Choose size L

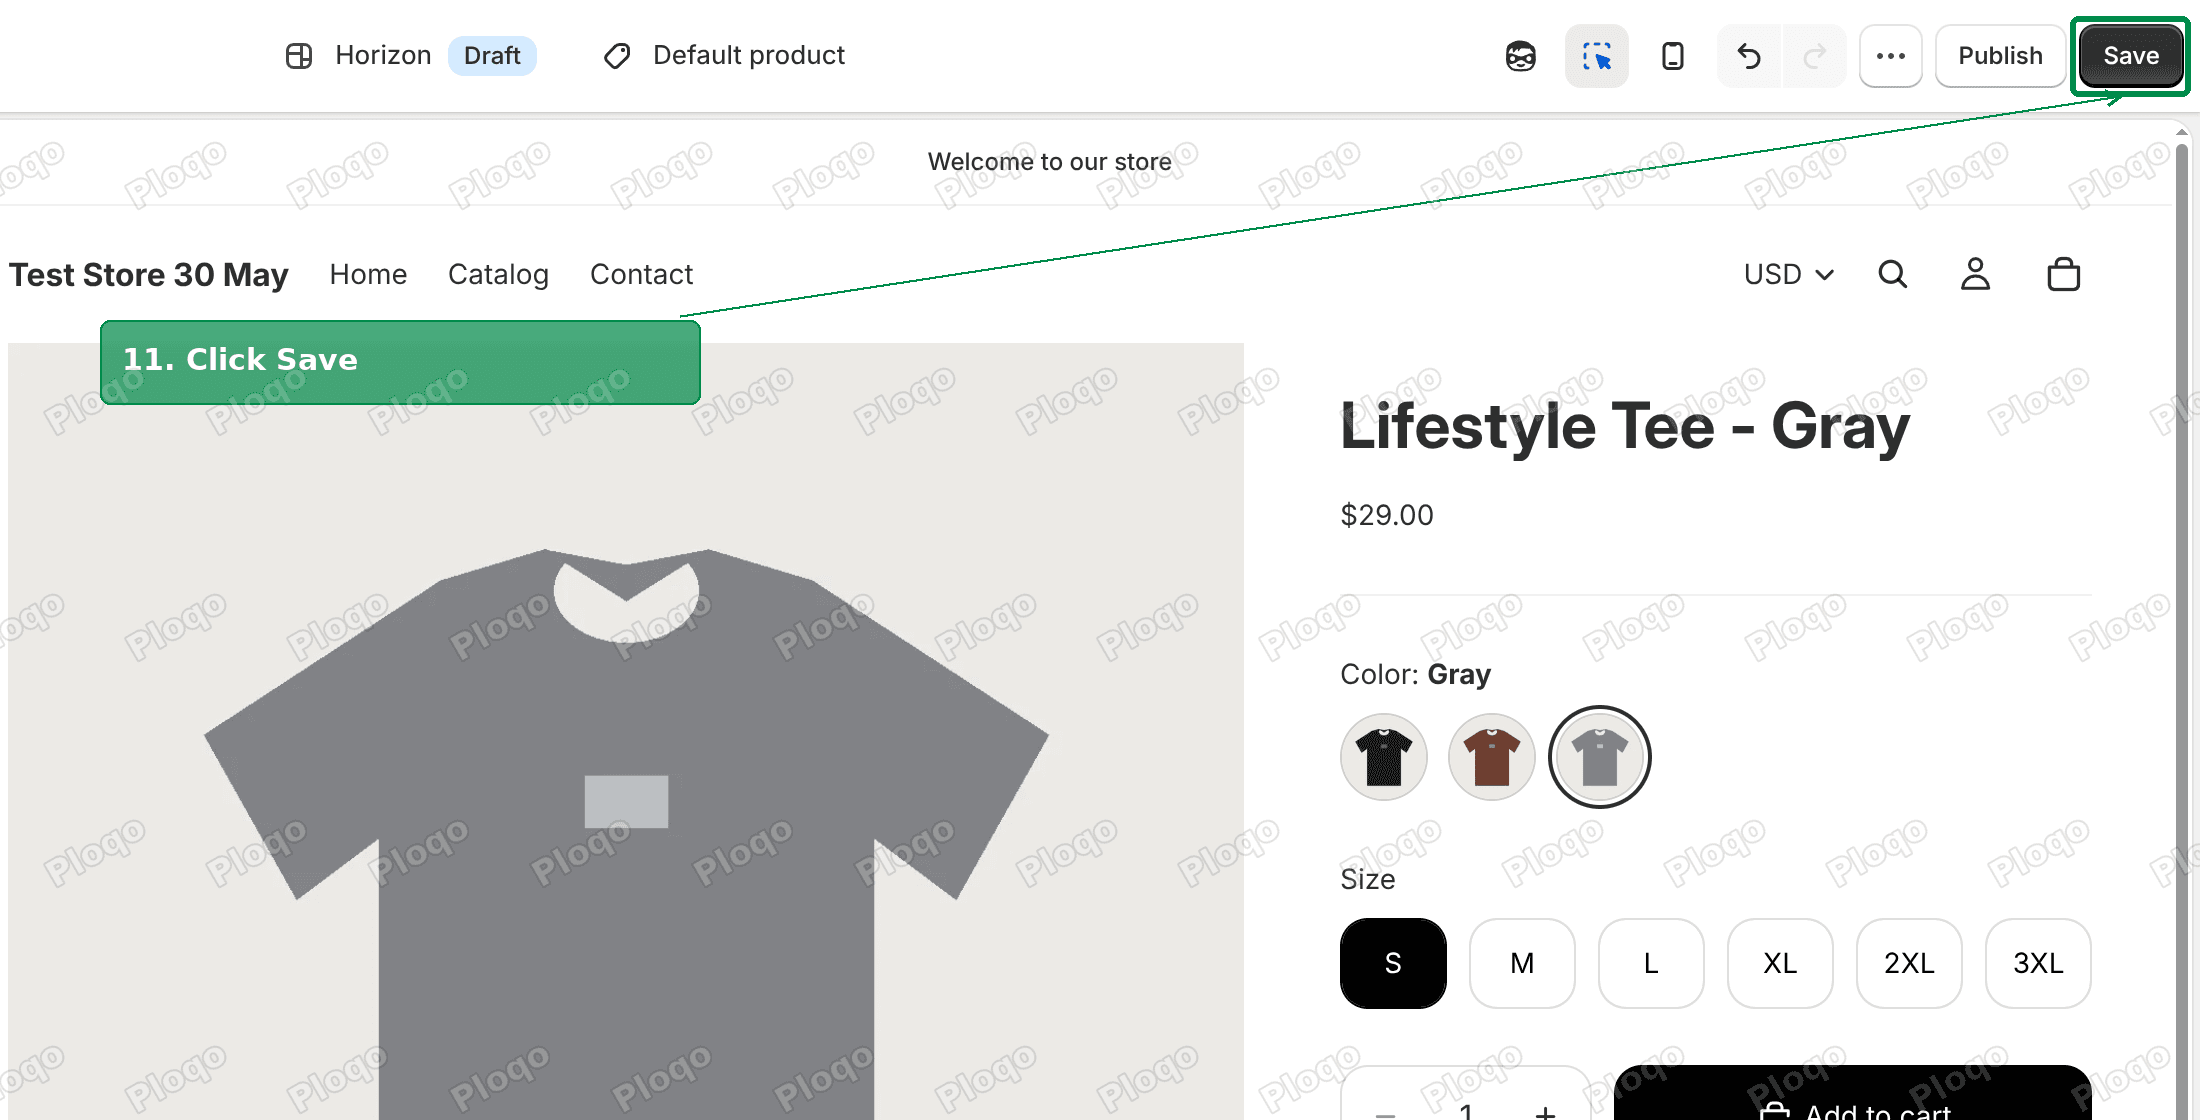pos(1651,963)
